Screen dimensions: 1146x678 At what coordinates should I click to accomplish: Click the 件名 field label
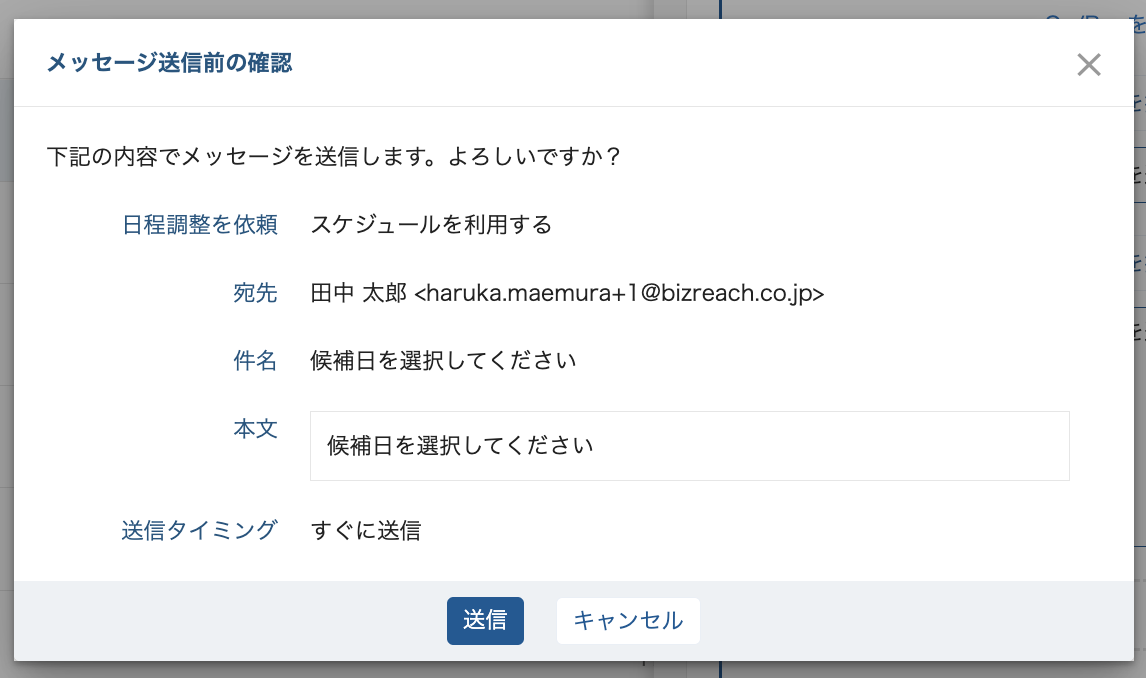pos(255,361)
